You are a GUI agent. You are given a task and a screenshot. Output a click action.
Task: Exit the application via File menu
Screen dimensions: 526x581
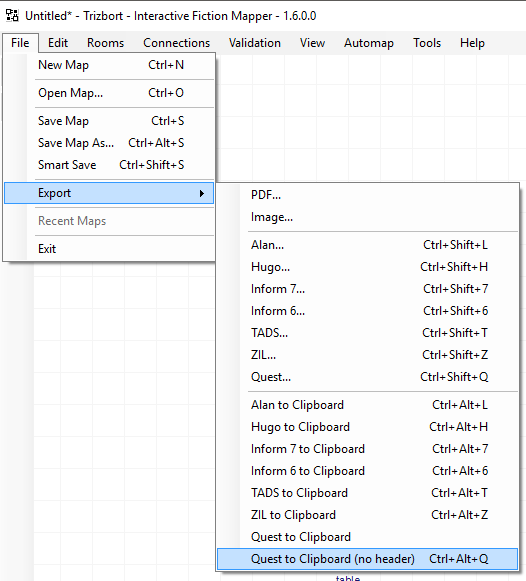pos(109,249)
